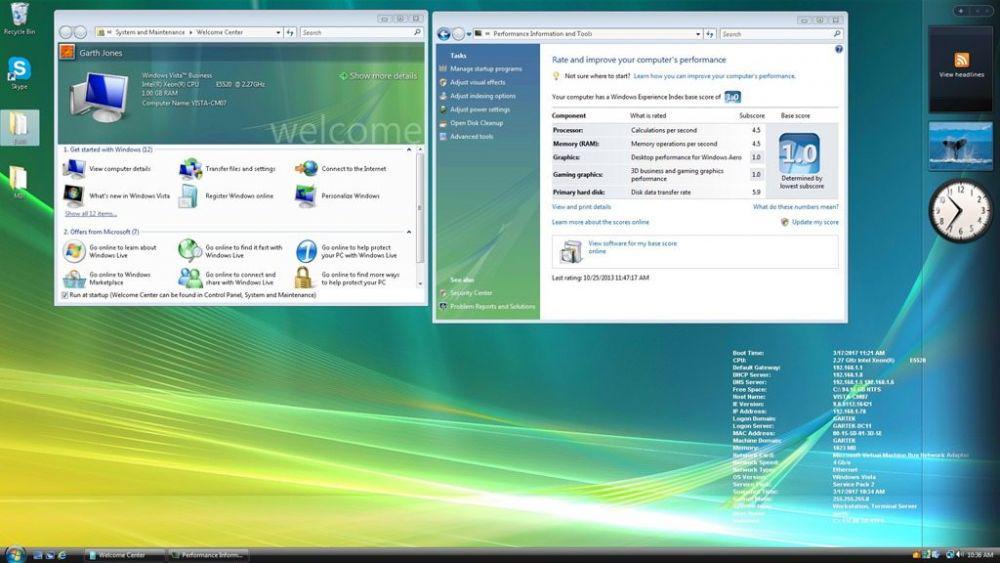Click System and Maintenance in address breadcrumb
Image resolution: width=1000 pixels, height=563 pixels.
(x=150, y=32)
